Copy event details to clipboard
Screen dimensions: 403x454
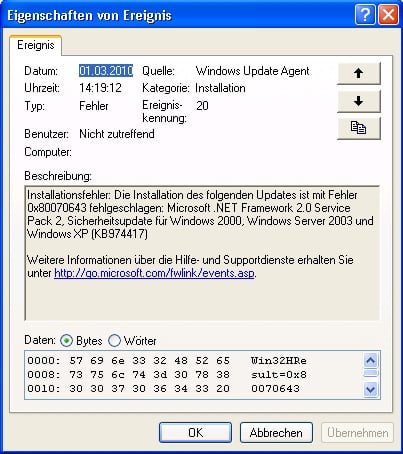click(359, 128)
